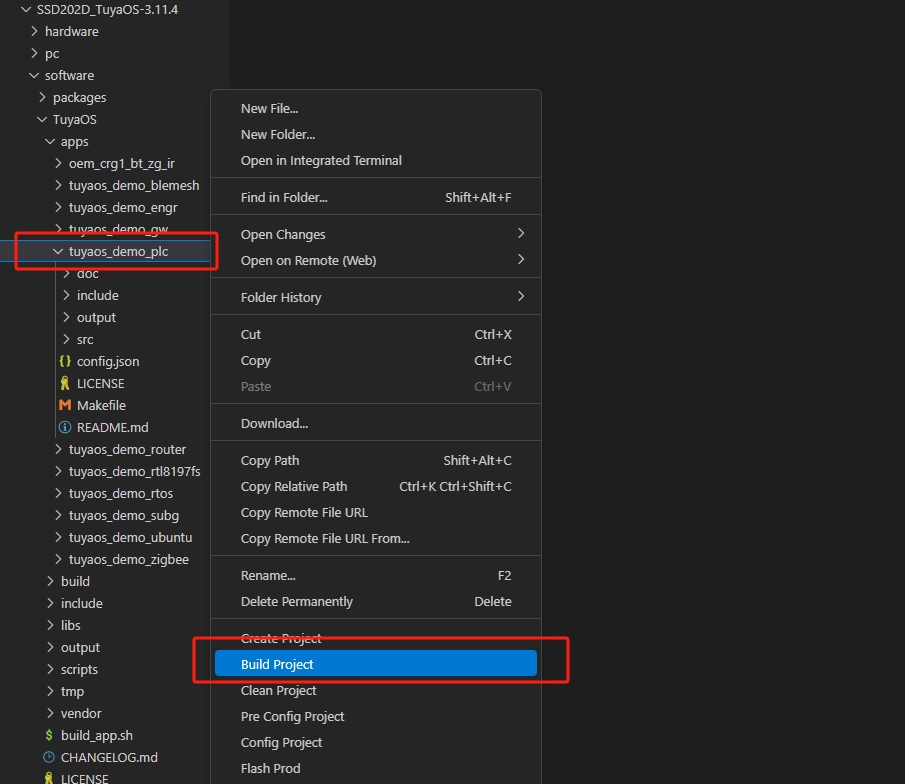Image resolution: width=905 pixels, height=784 pixels.
Task: Open Flash Prod menu option
Action: coord(270,768)
